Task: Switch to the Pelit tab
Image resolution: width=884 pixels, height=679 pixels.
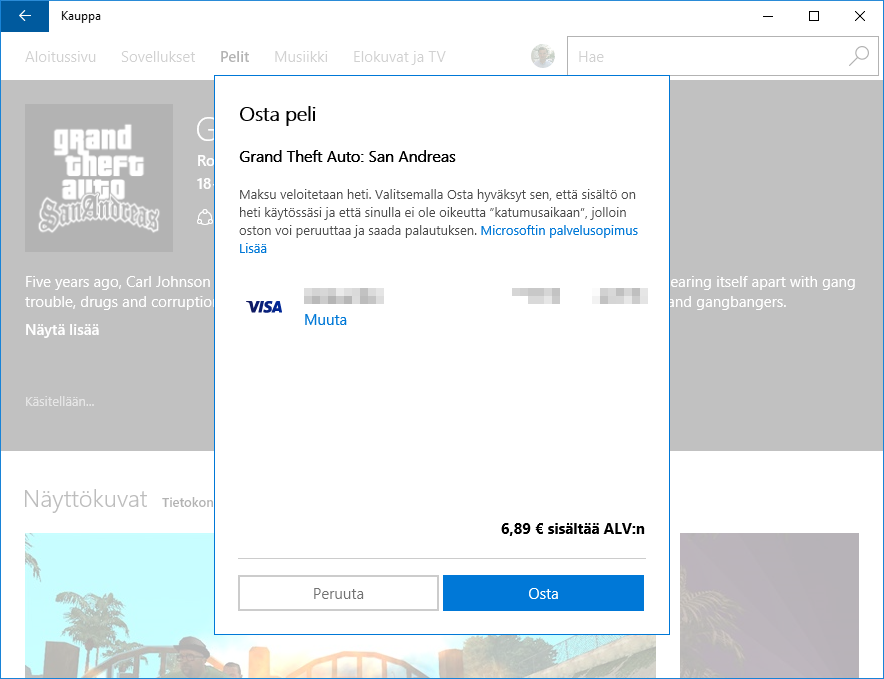Action: (235, 57)
